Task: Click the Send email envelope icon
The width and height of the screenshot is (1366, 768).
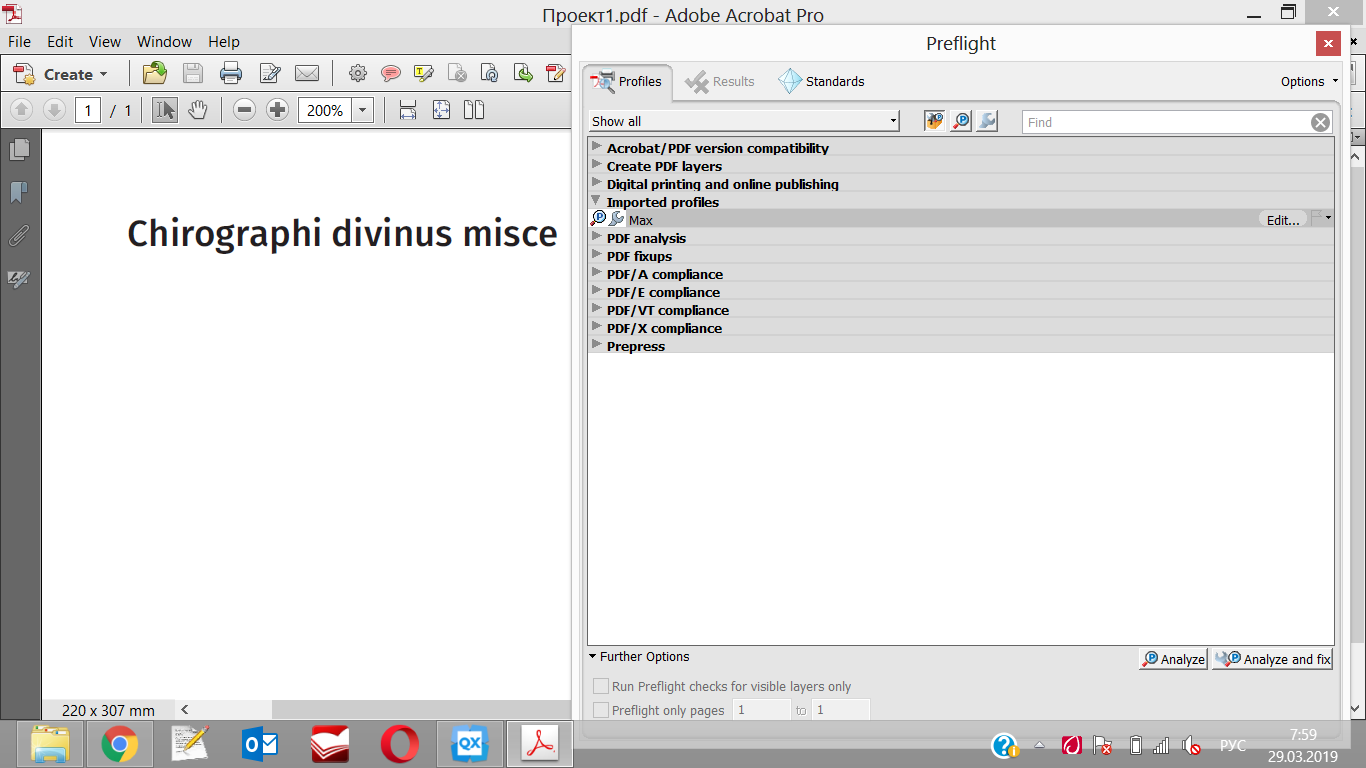Action: pos(307,73)
